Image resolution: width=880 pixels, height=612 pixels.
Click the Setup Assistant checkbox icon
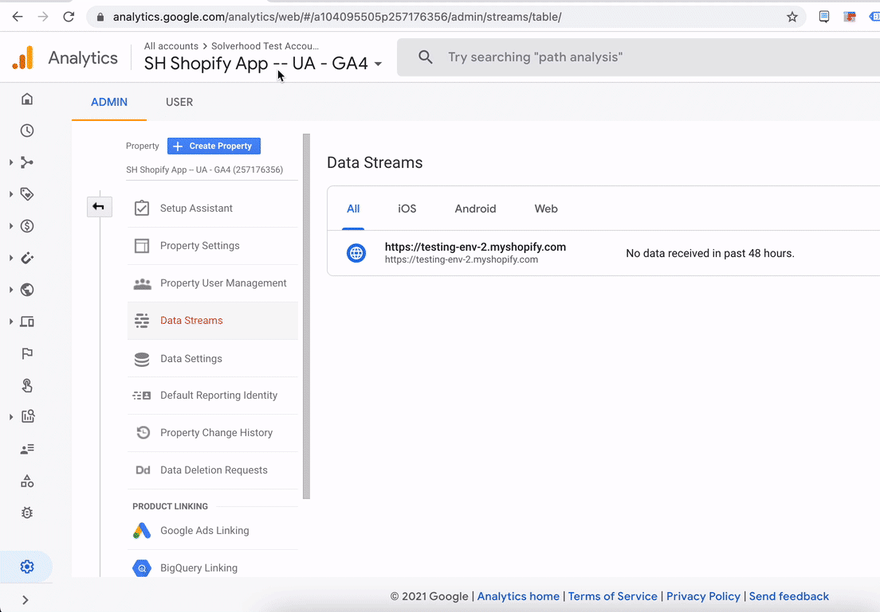[142, 208]
